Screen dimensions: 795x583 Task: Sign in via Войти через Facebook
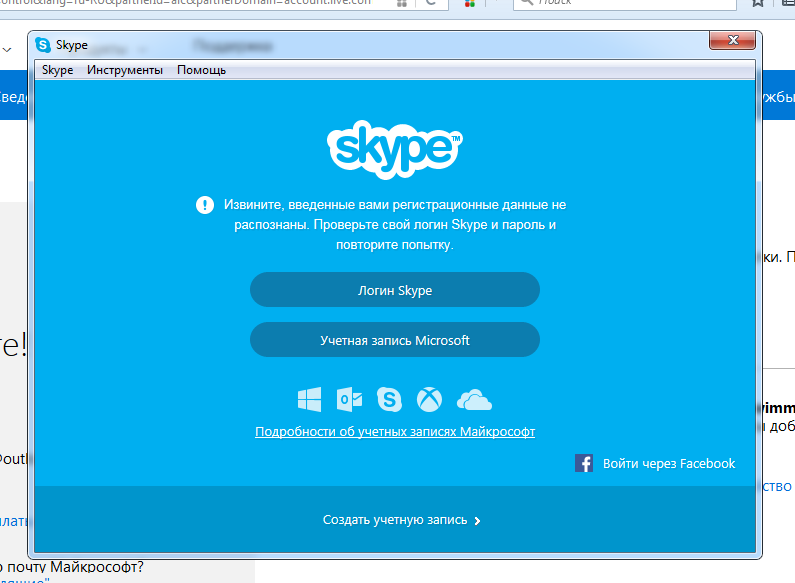[669, 463]
